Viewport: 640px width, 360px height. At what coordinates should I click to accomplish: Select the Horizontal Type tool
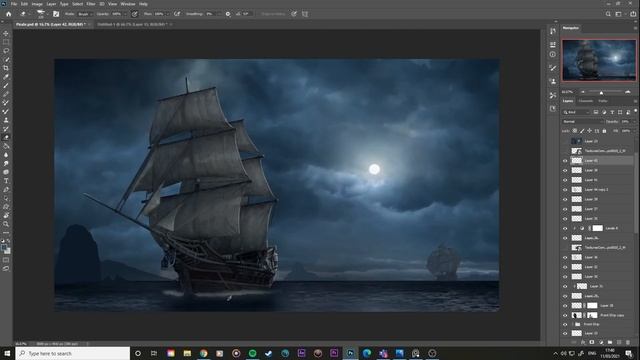pyautogui.click(x=6, y=181)
